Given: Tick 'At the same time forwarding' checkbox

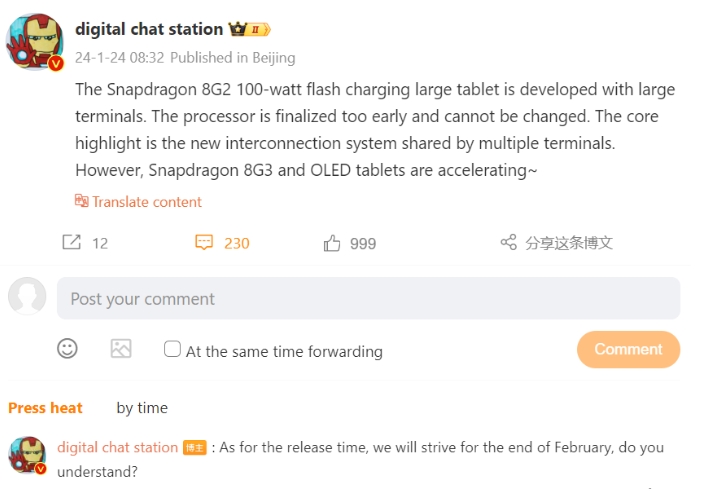Looking at the screenshot, I should click(x=172, y=349).
